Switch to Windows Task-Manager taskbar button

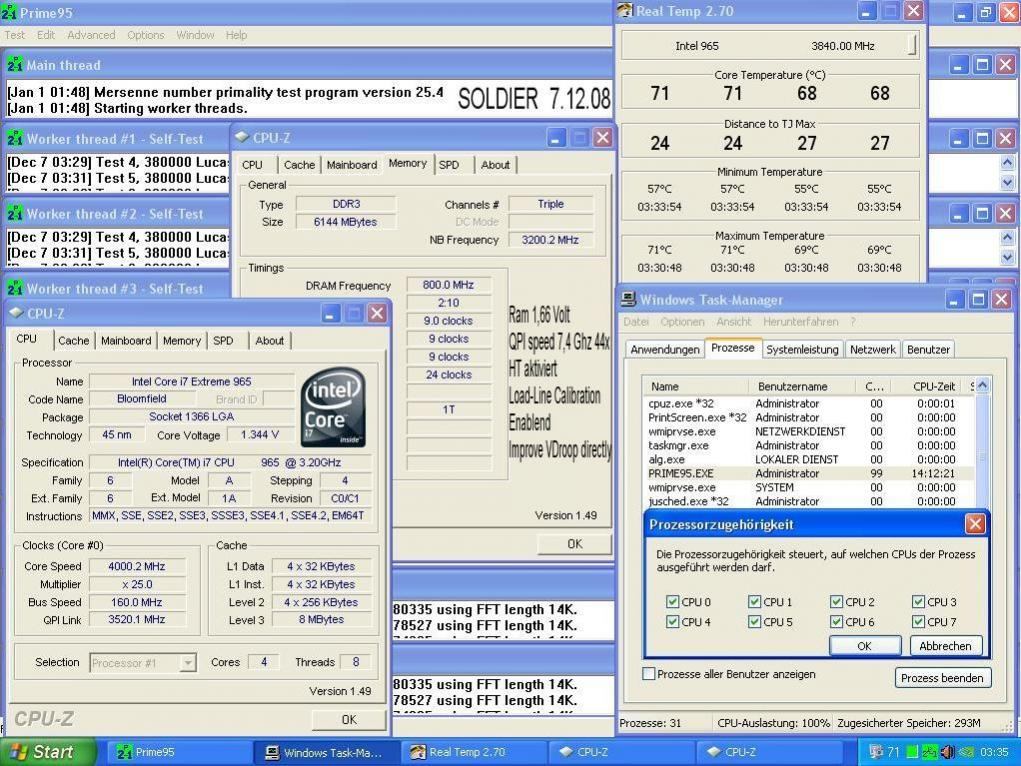(326, 752)
